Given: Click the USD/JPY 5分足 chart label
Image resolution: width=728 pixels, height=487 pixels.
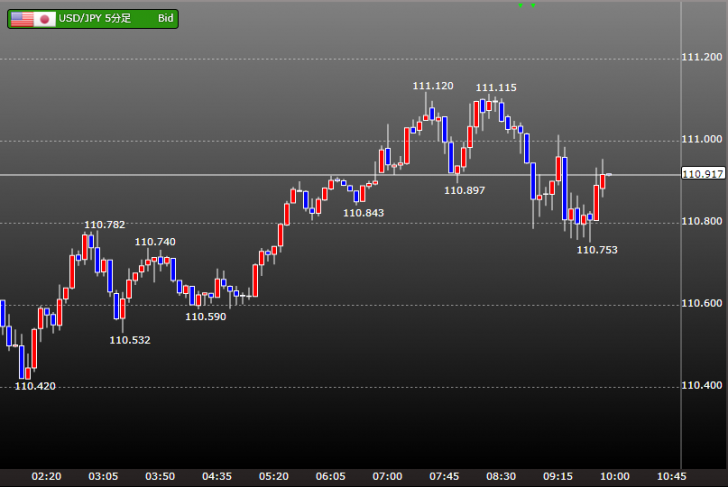Looking at the screenshot, I should (100, 19).
